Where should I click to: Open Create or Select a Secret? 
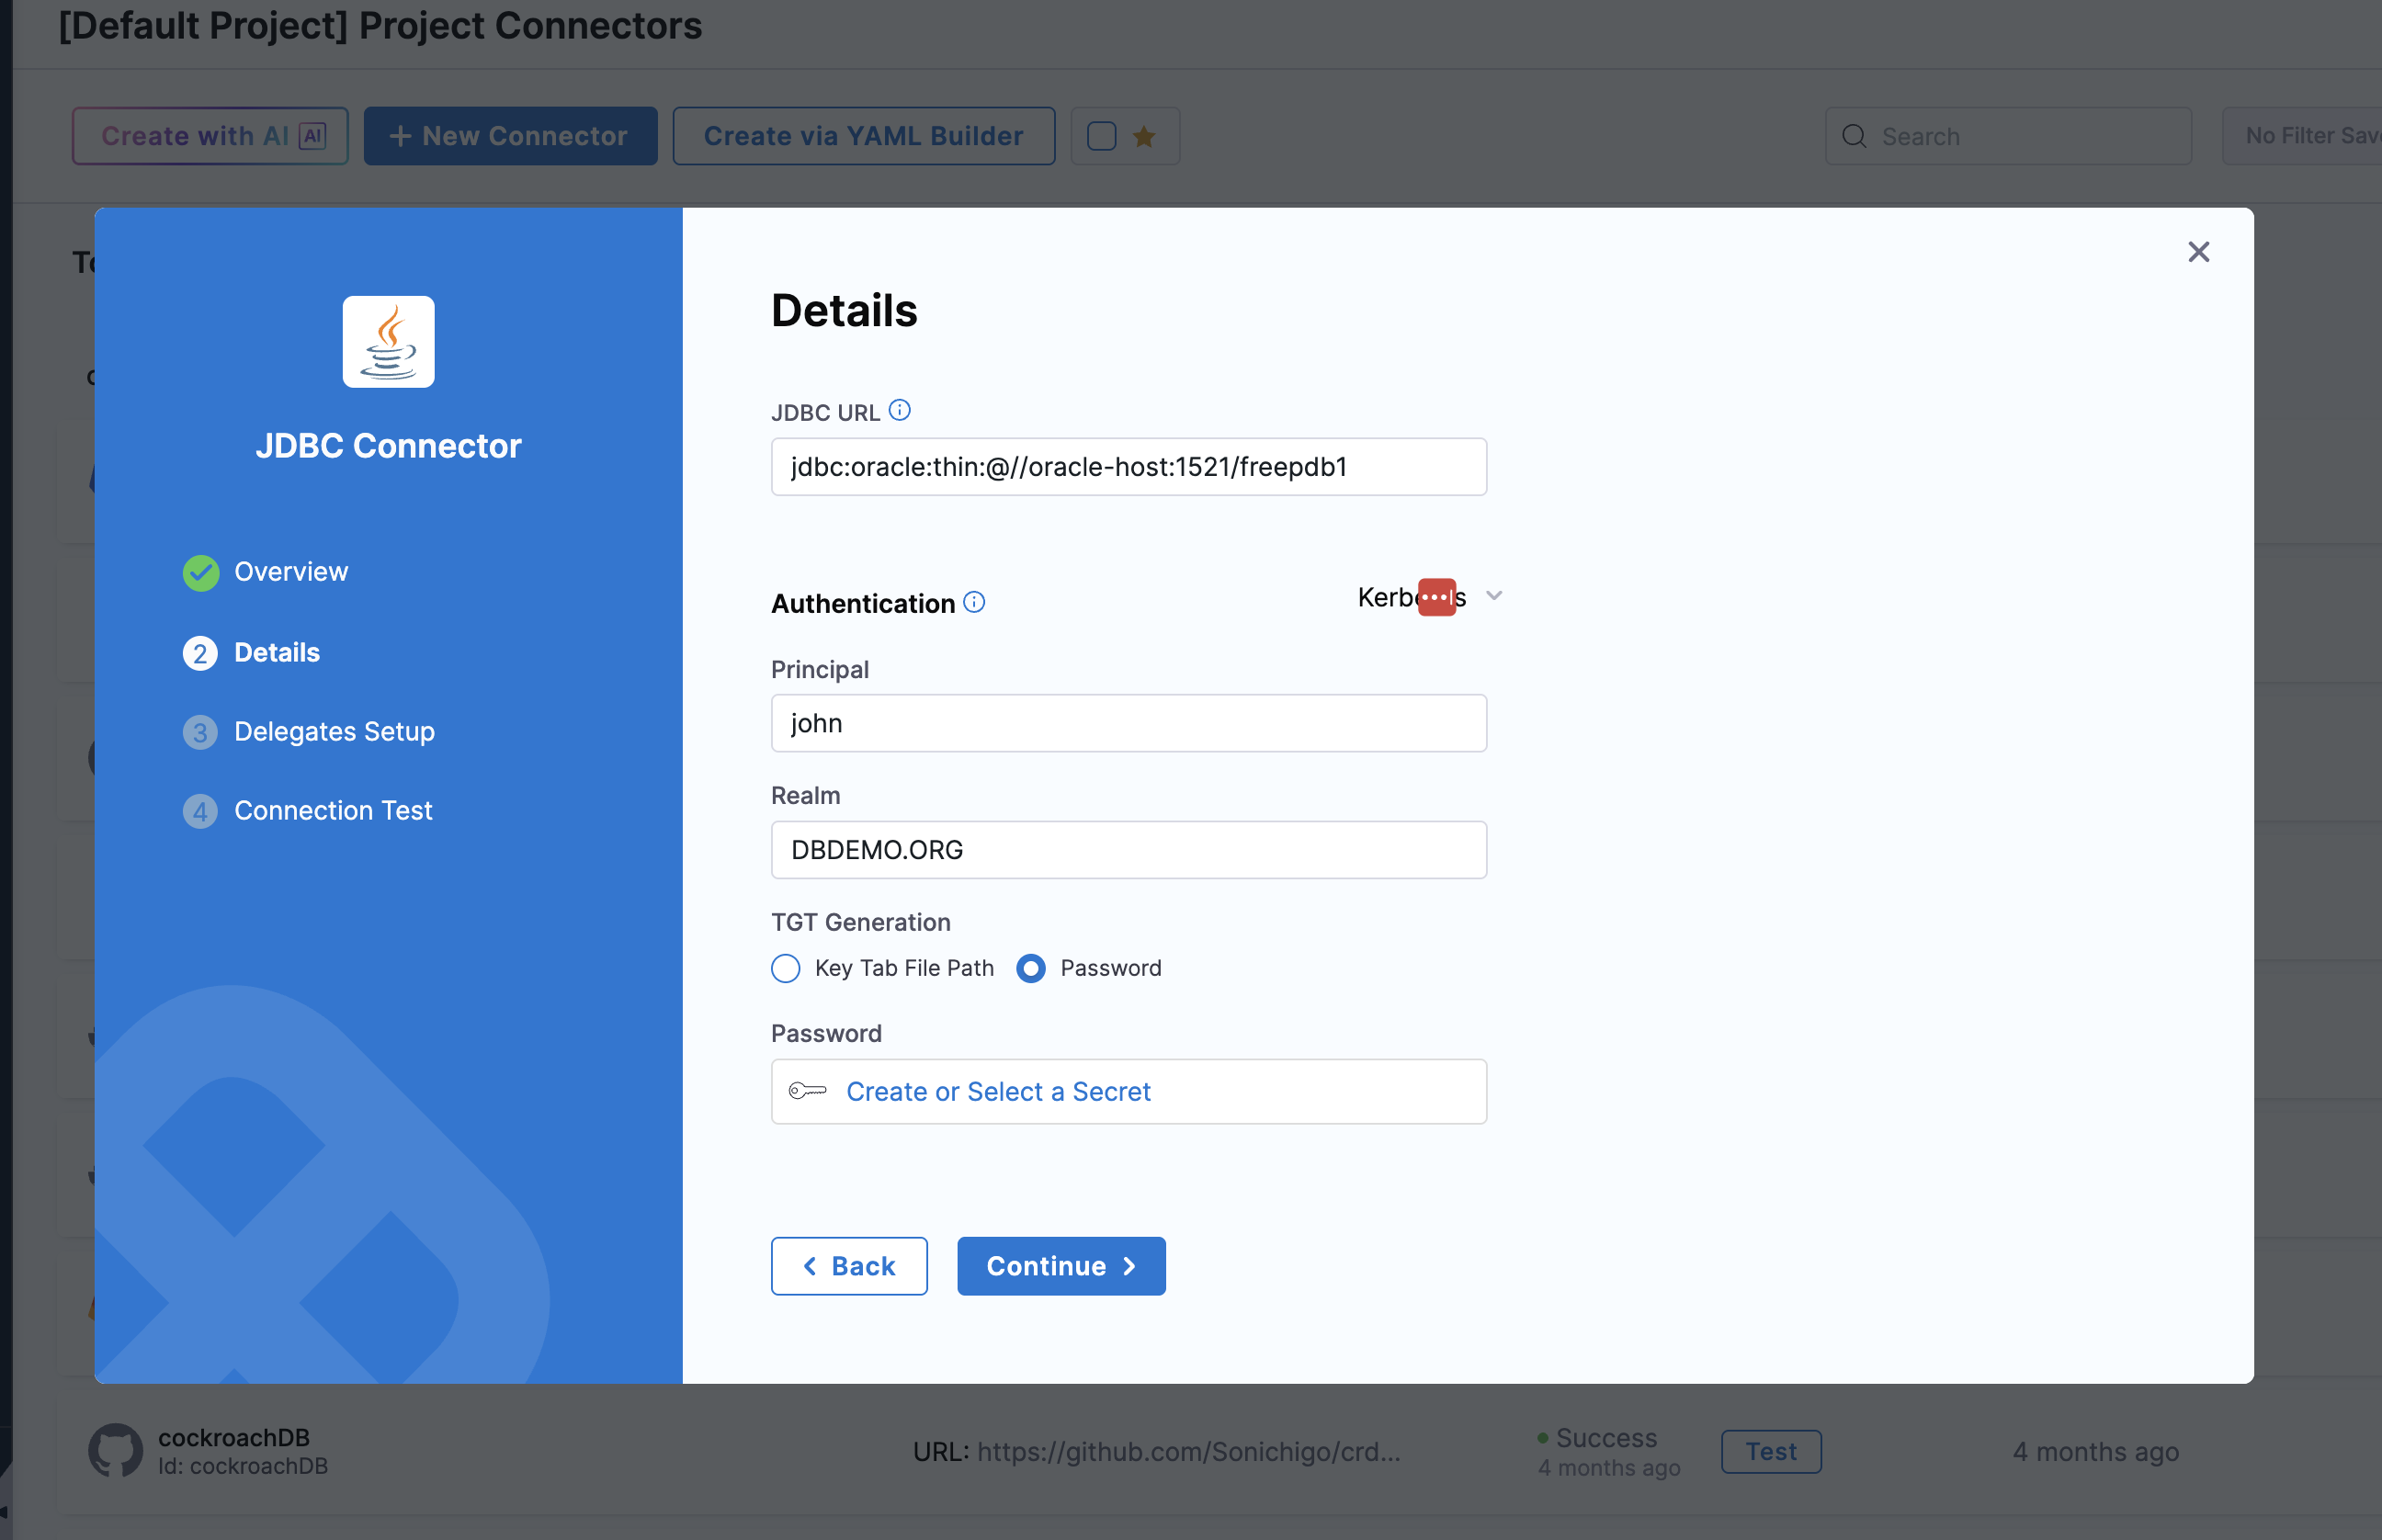coord(998,1091)
